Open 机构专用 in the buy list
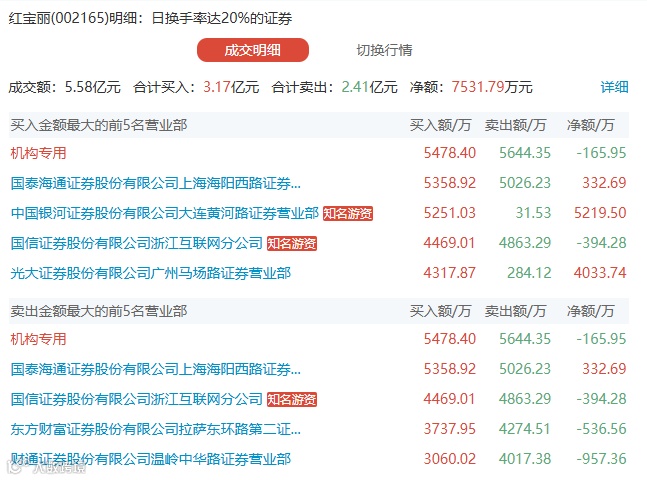Viewport: 647px width, 480px height. click(38, 153)
